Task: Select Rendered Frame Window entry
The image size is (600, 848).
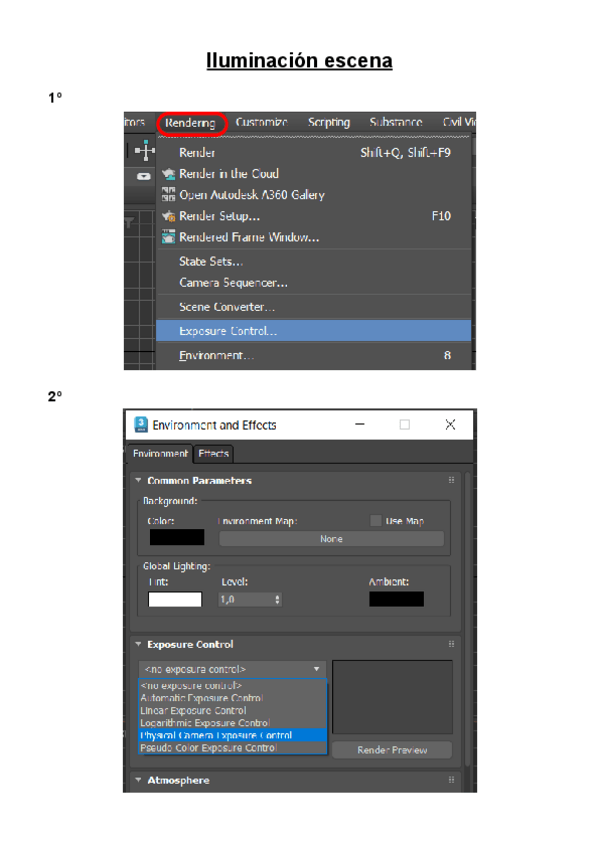Action: point(314,237)
